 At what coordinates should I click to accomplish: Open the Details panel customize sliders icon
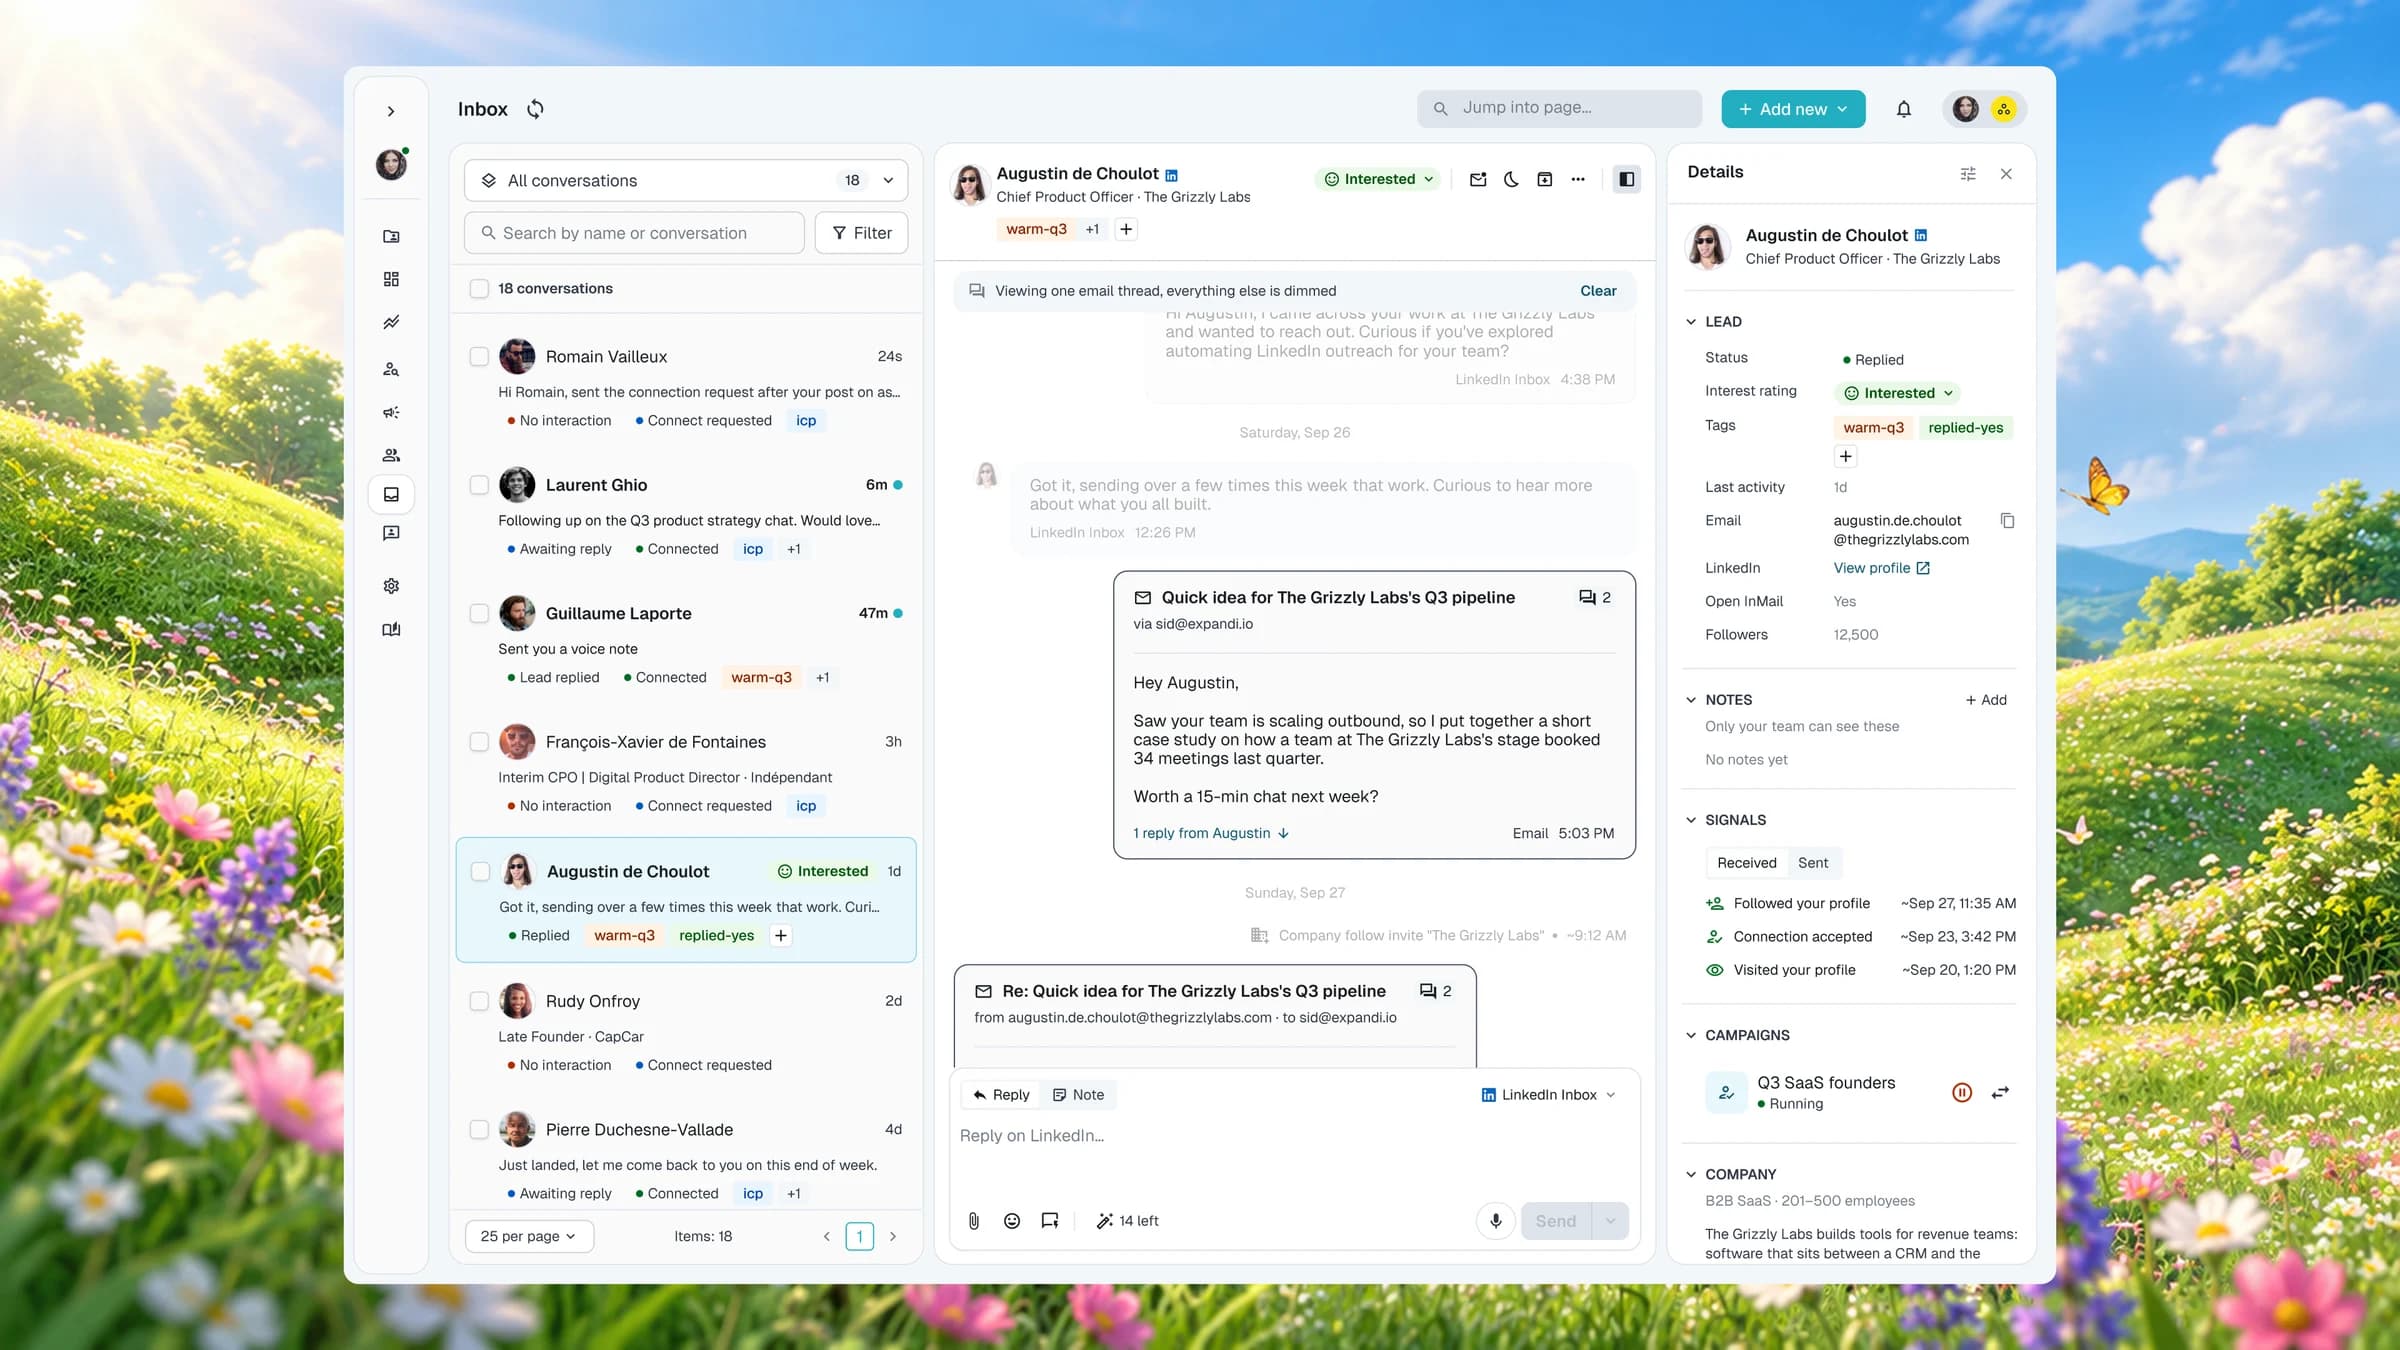[x=1968, y=173]
